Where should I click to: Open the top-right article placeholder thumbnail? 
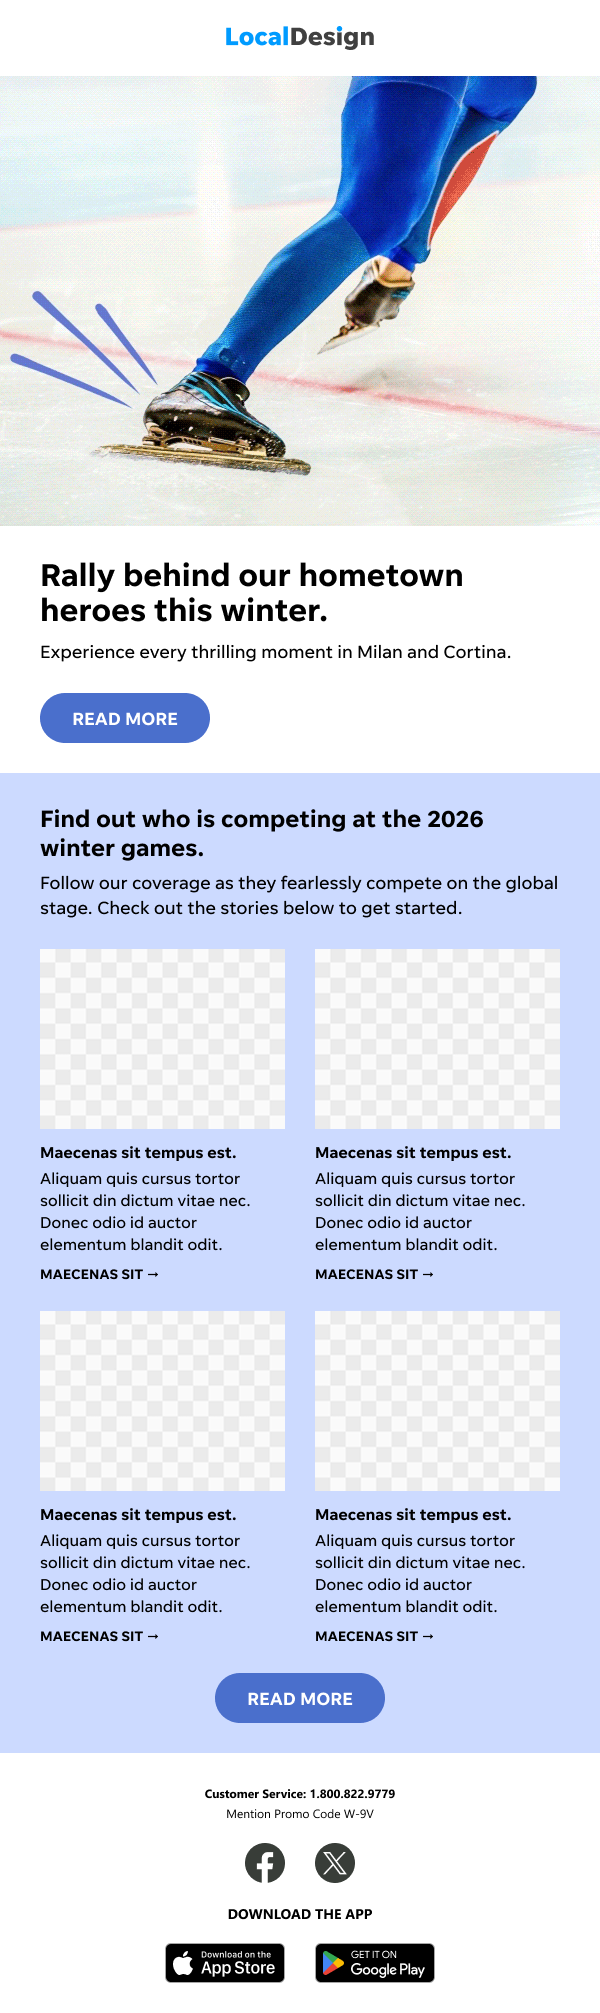437,1039
